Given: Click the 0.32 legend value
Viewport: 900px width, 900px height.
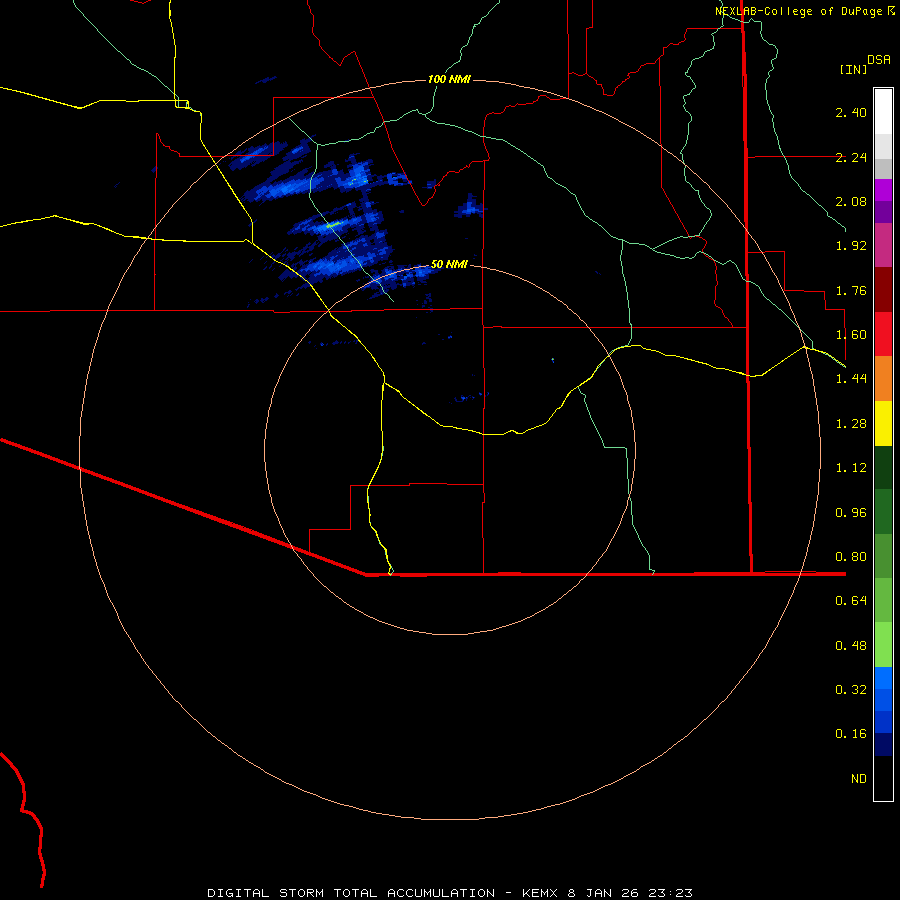Looking at the screenshot, I should [x=851, y=690].
